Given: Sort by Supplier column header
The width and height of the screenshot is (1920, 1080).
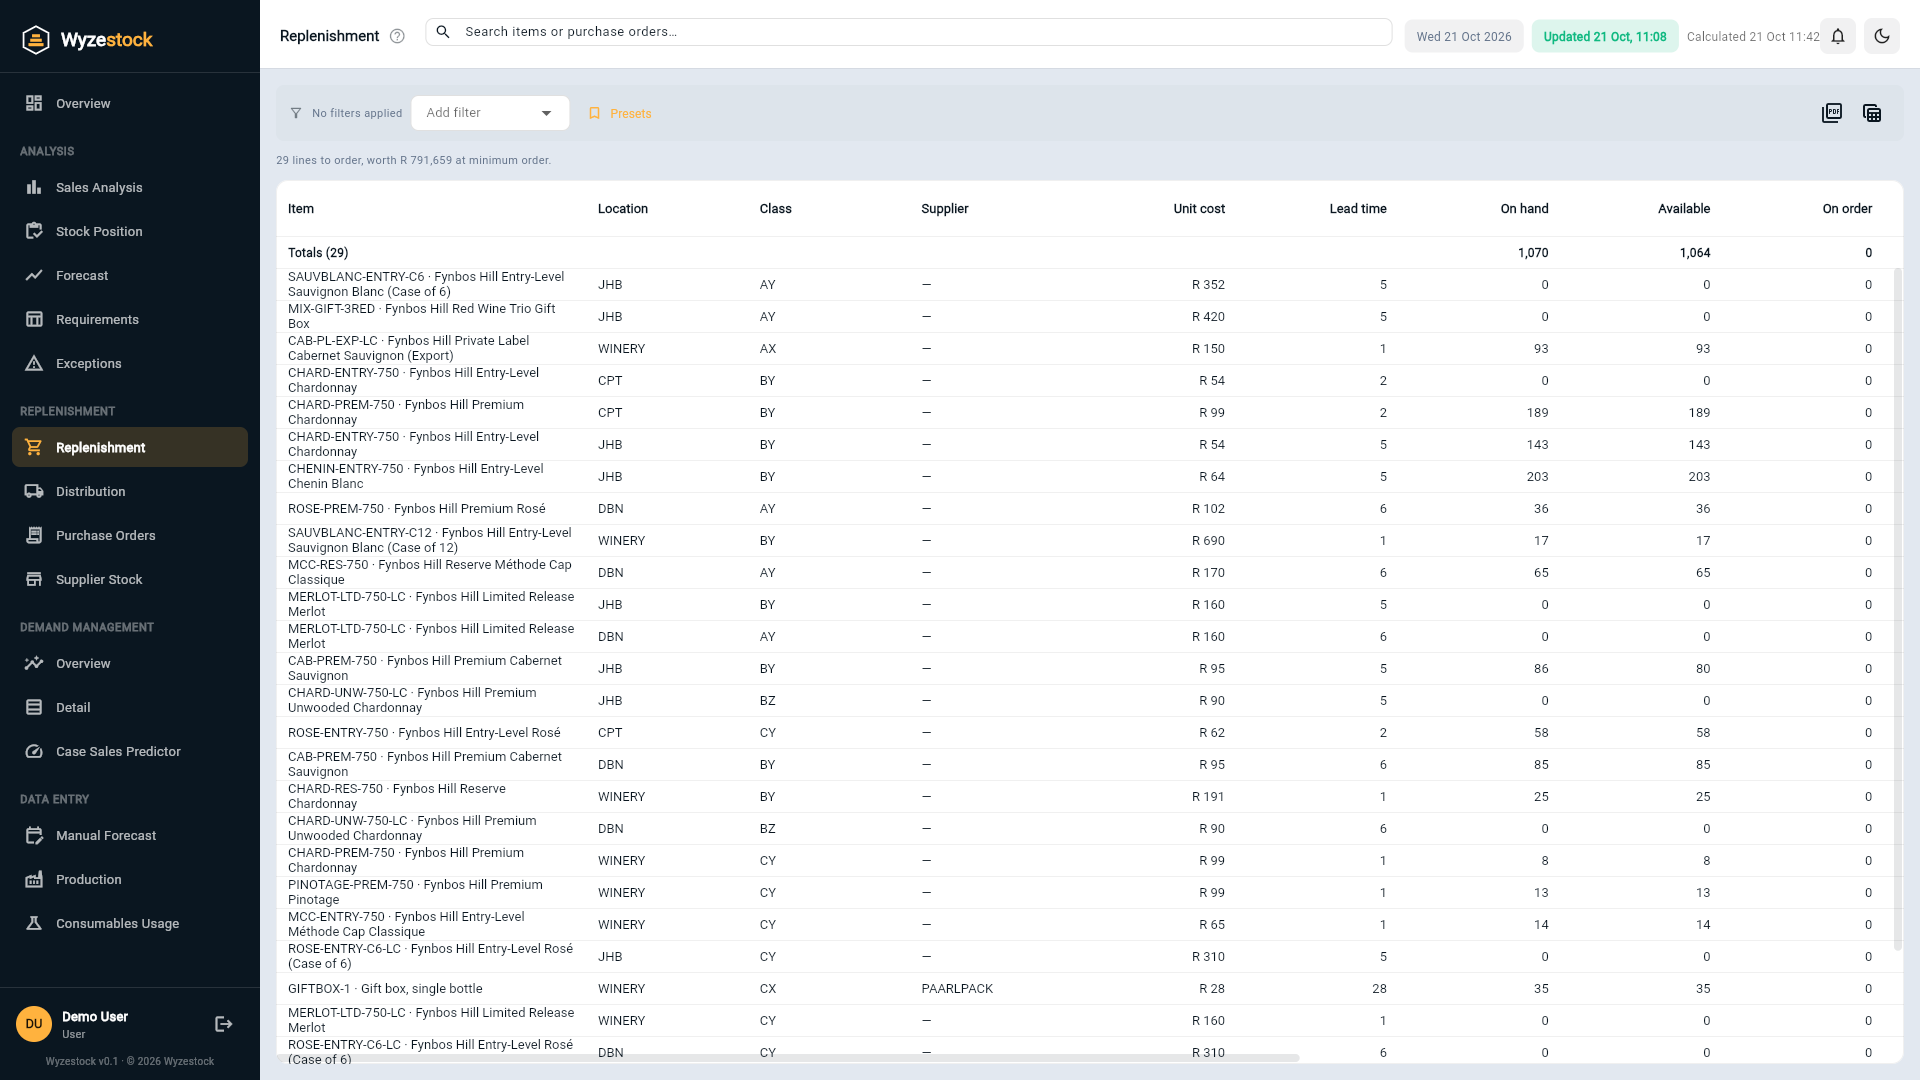Looking at the screenshot, I should tap(945, 209).
